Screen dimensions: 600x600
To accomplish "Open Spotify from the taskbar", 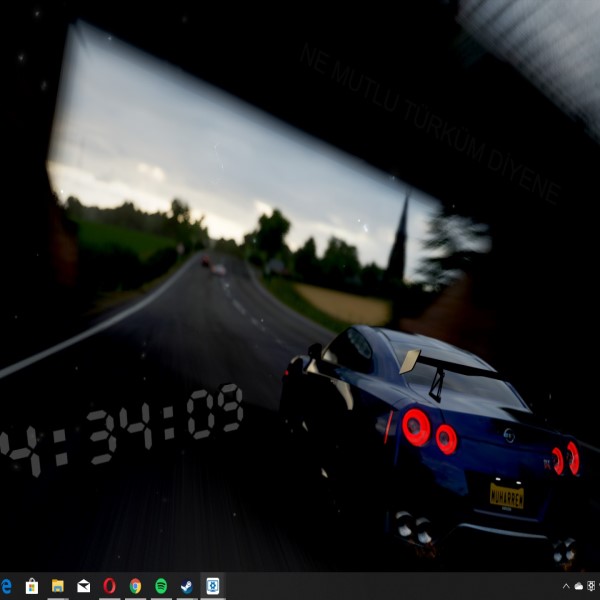I will [161, 586].
